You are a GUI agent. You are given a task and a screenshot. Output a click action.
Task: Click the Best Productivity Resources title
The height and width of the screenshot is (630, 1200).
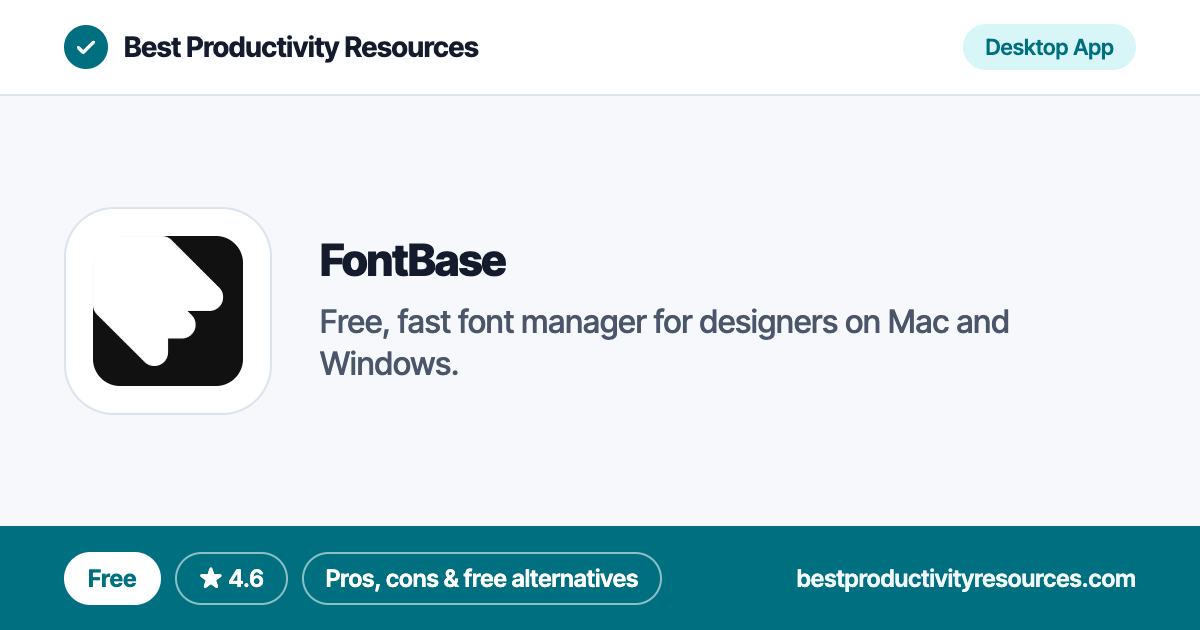(x=301, y=47)
